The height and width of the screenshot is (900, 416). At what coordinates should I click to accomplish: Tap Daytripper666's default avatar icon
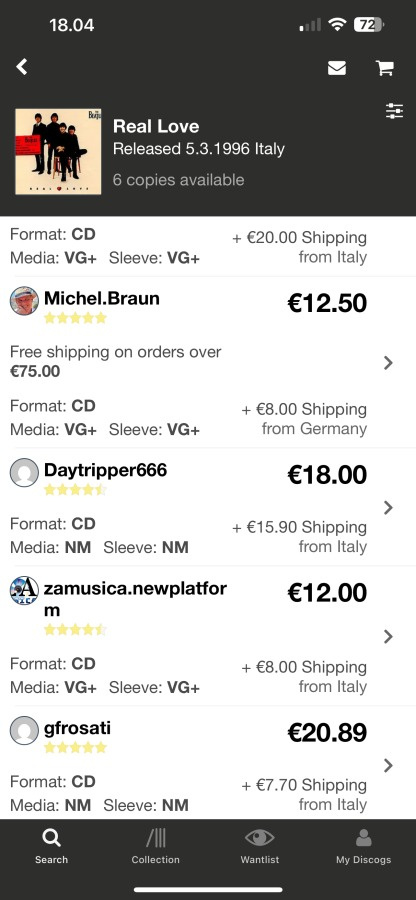point(25,473)
